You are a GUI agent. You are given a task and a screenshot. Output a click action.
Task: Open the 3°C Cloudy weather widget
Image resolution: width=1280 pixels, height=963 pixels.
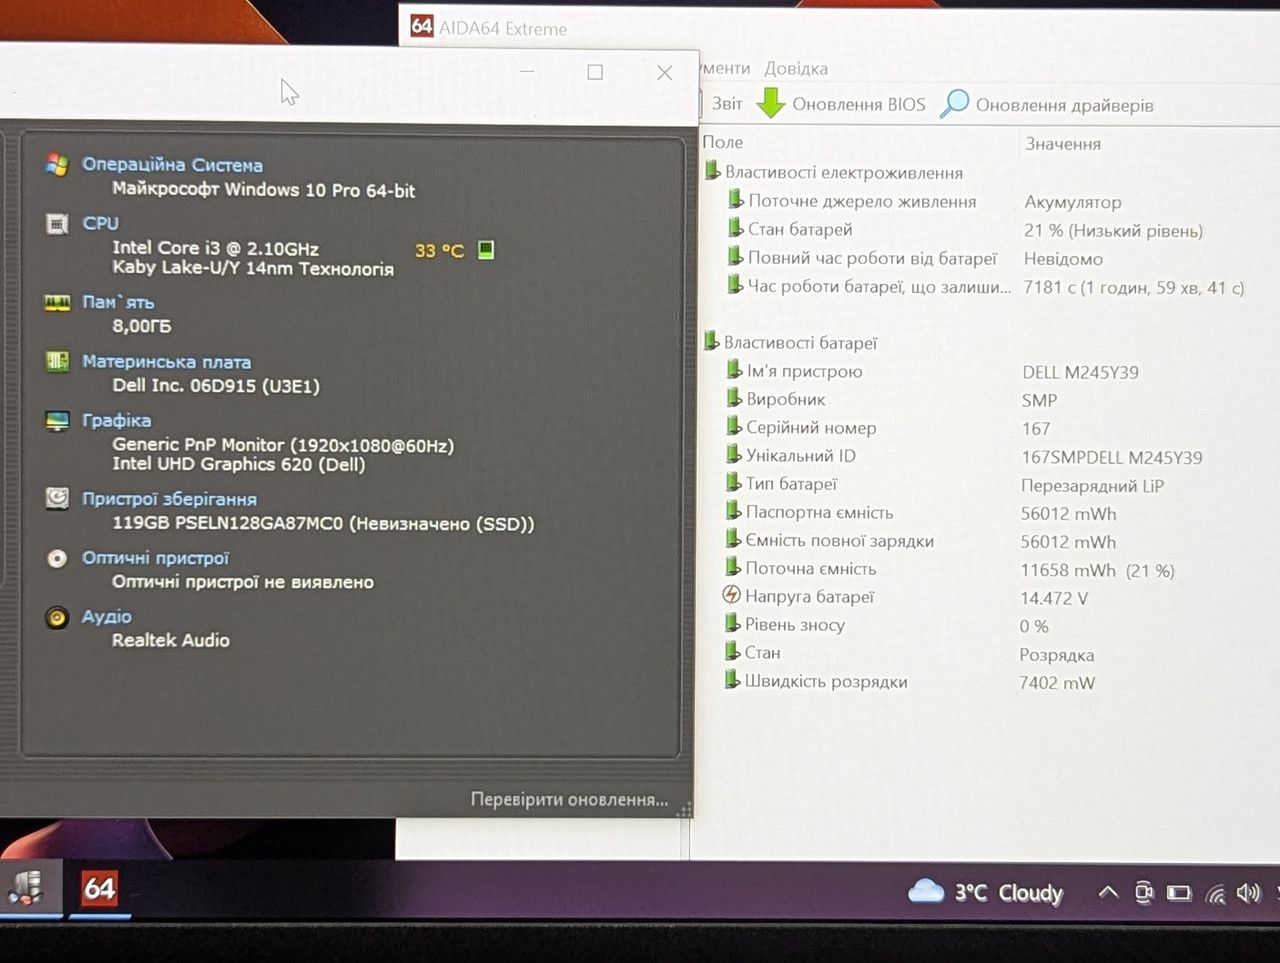click(x=985, y=892)
